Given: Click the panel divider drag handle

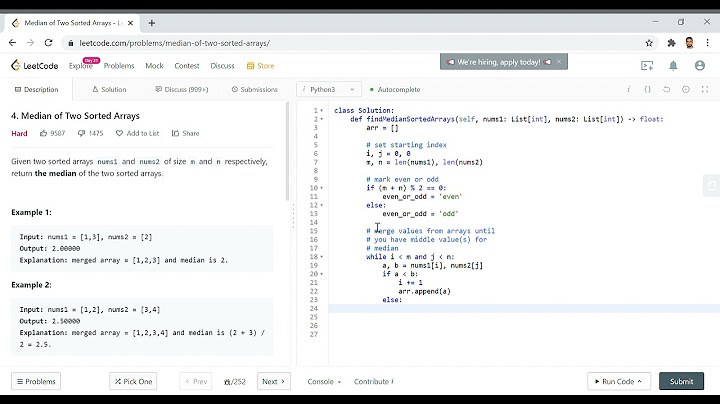Looking at the screenshot, I should pyautogui.click(x=293, y=216).
